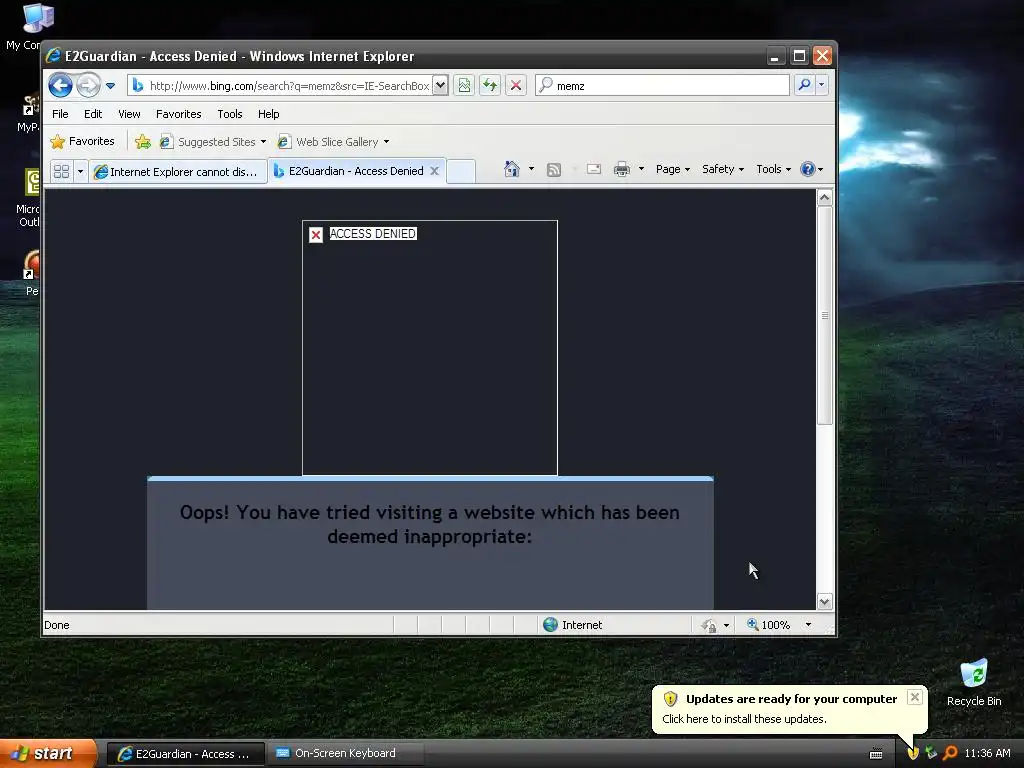Open the Tools command bar menu
Image resolution: width=1024 pixels, height=768 pixels.
tap(773, 169)
